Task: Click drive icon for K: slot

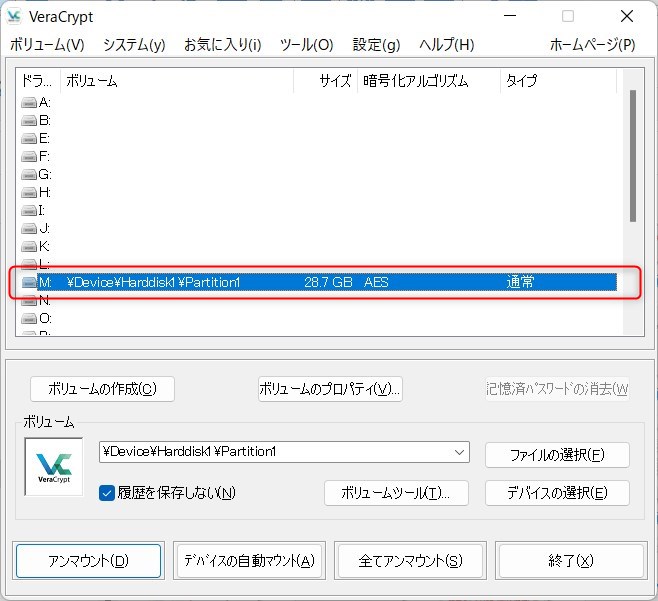Action: pos(29,246)
